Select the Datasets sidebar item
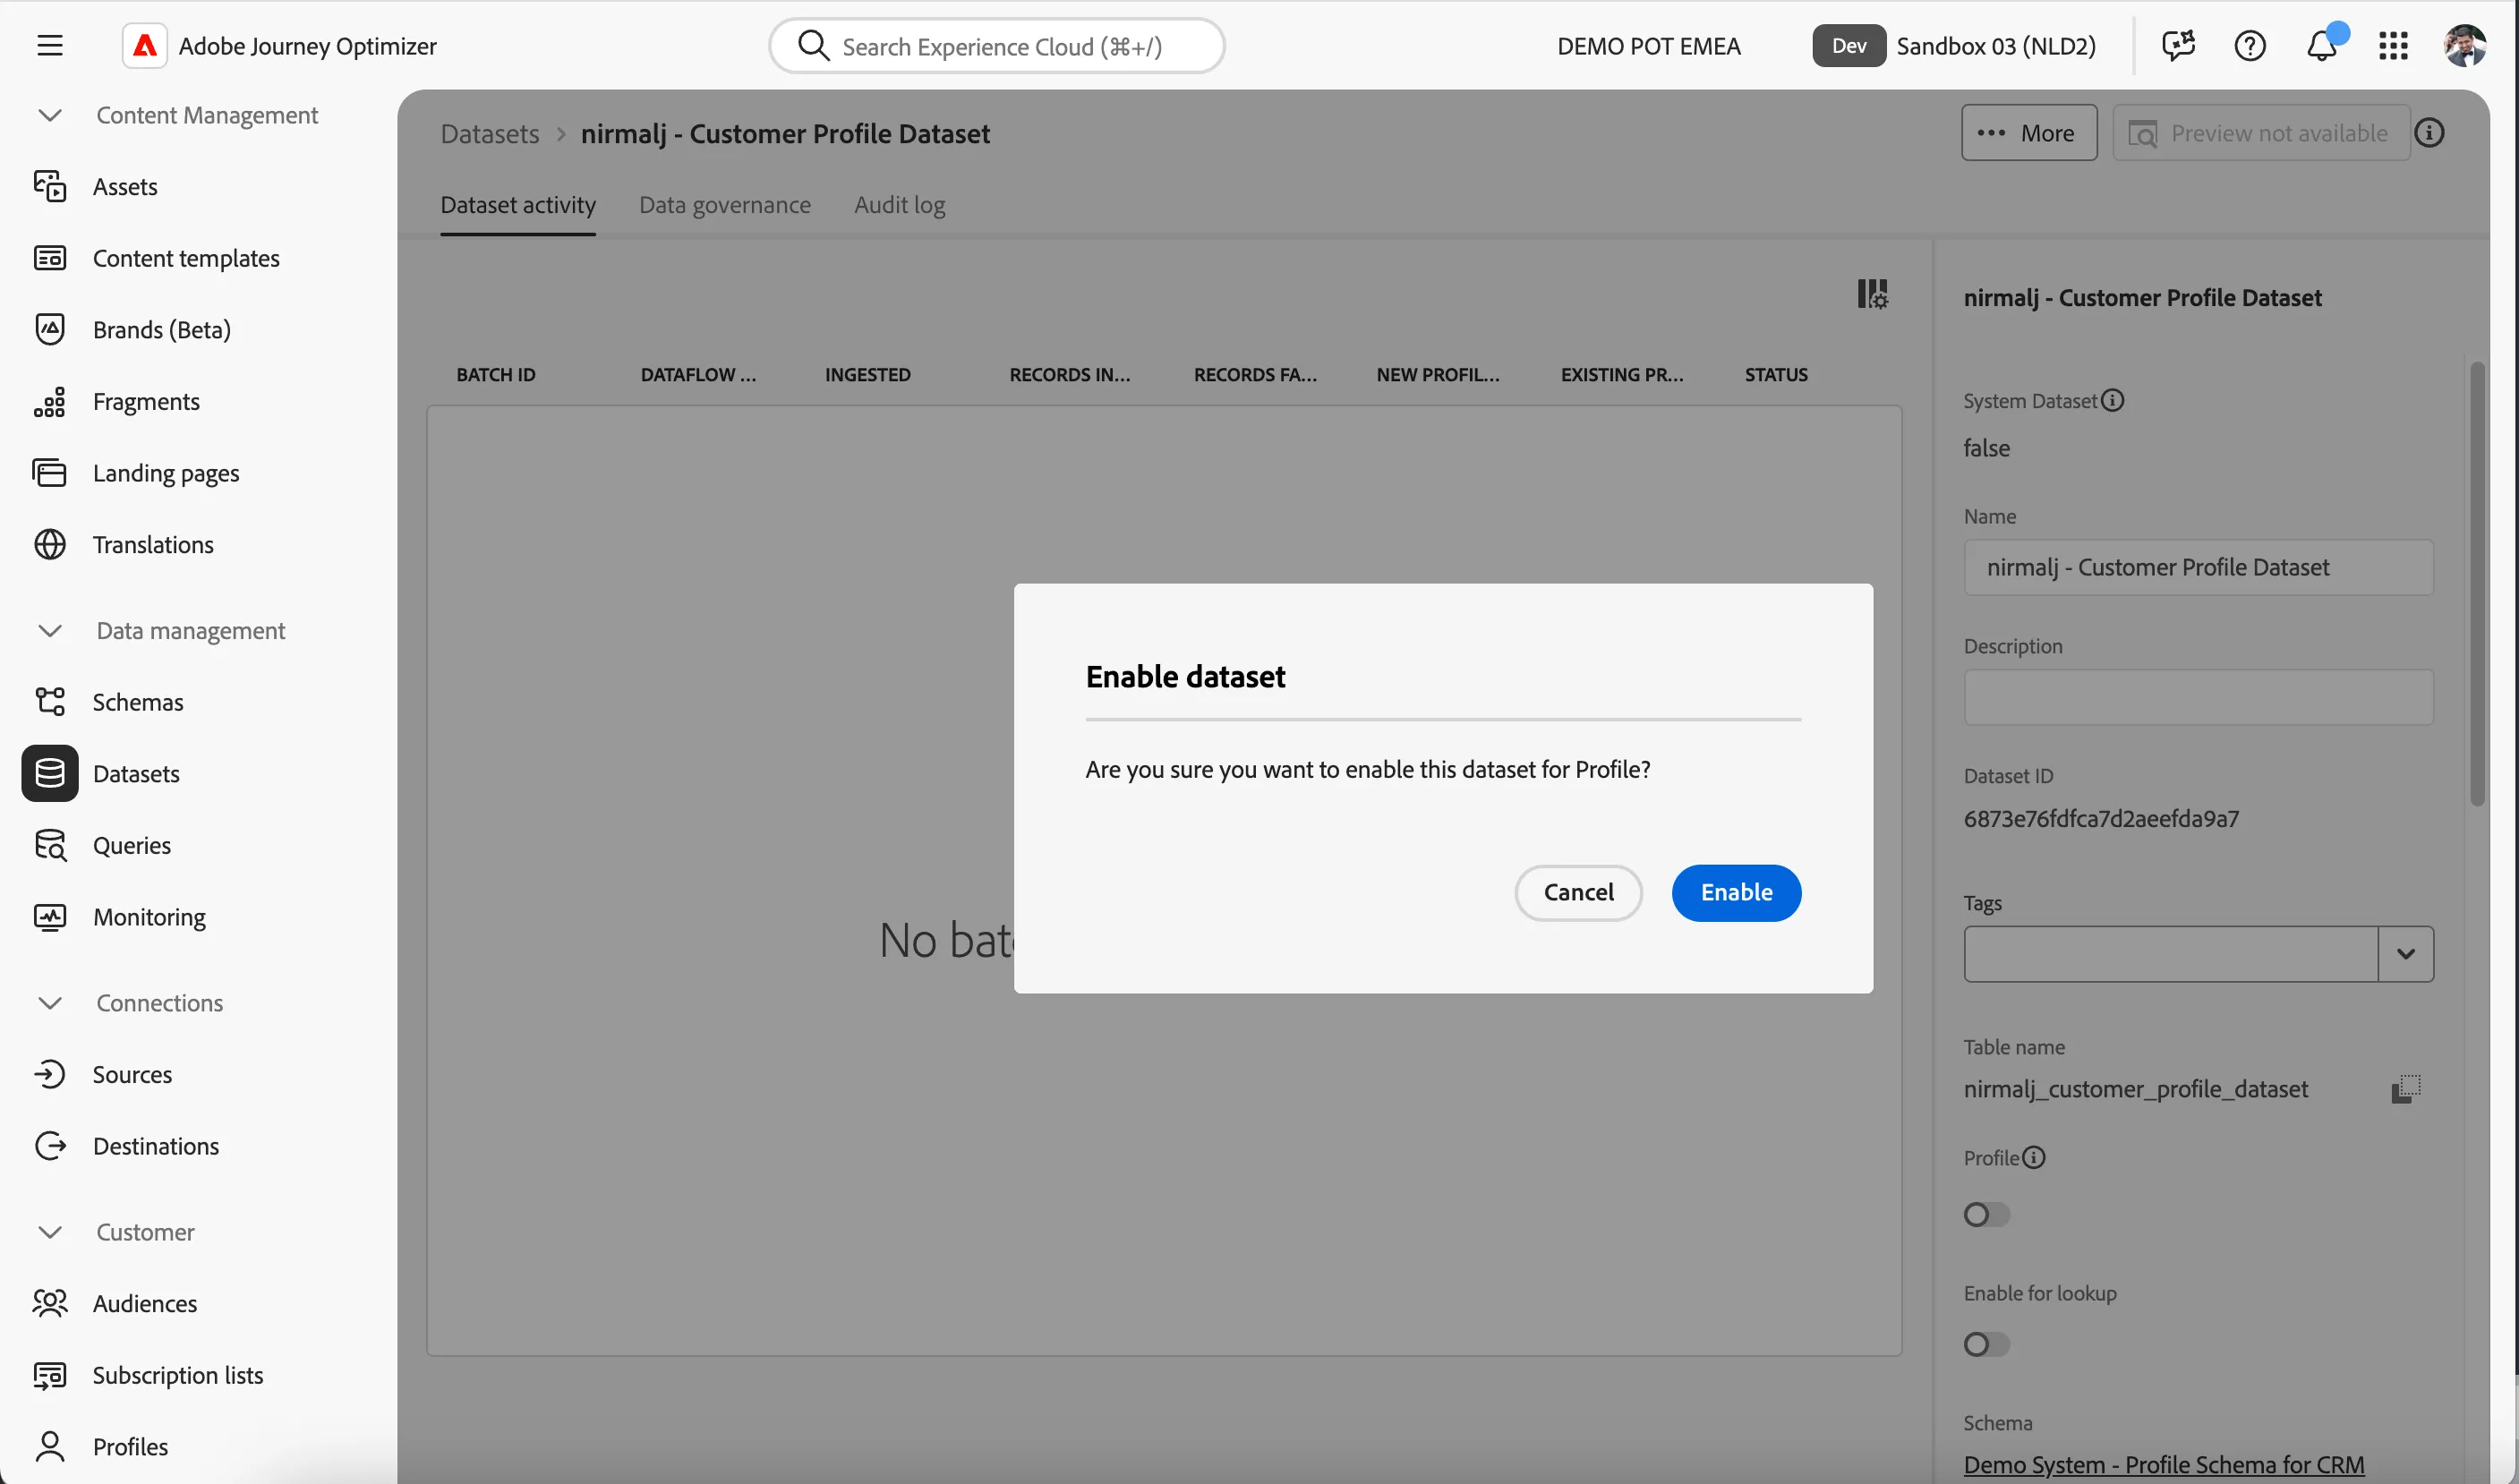This screenshot has width=2519, height=1484. (x=136, y=774)
